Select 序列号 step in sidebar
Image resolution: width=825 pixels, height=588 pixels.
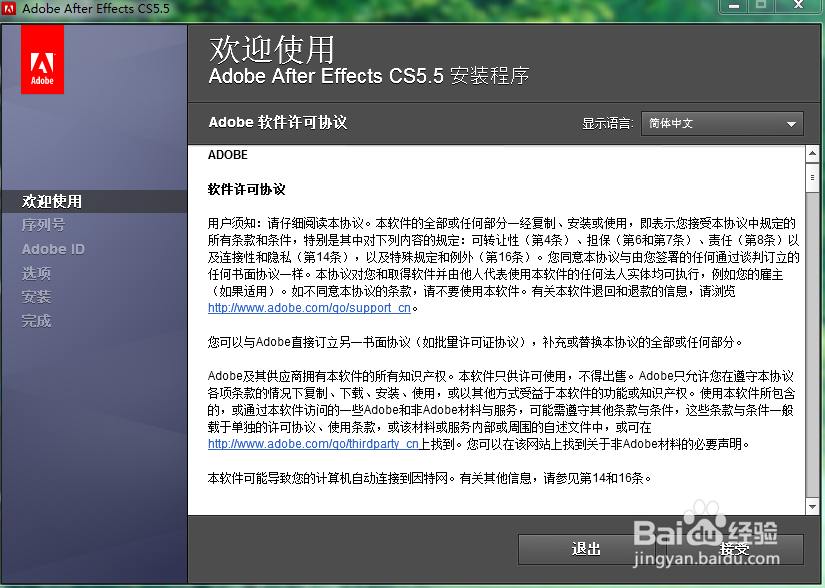pos(43,225)
